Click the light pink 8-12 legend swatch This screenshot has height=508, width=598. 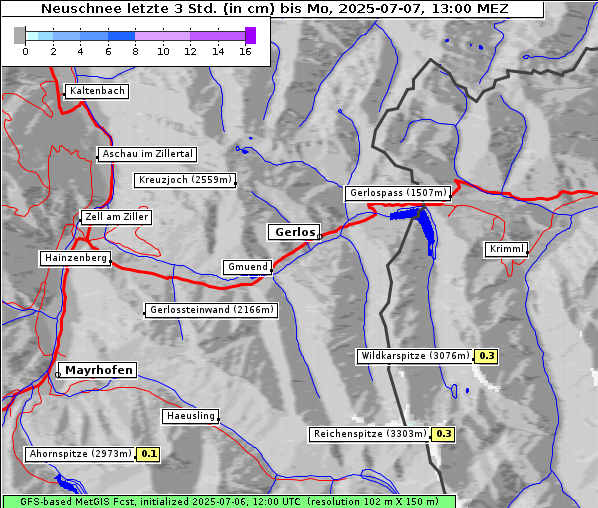coord(162,36)
